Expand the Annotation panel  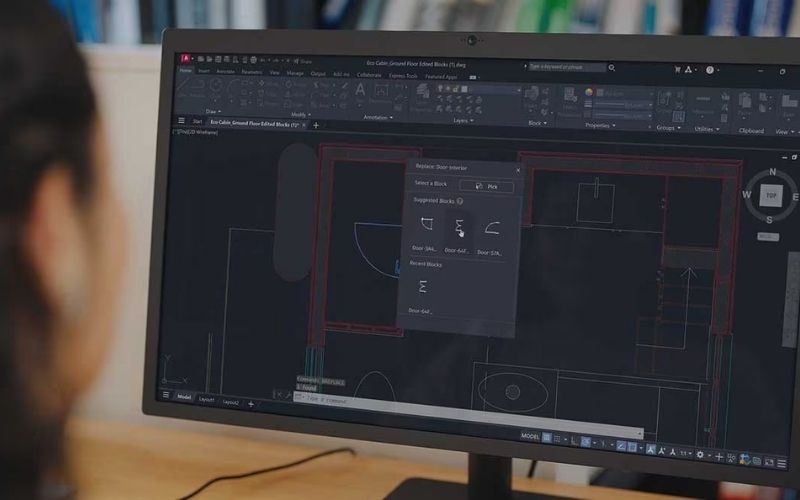pos(378,117)
